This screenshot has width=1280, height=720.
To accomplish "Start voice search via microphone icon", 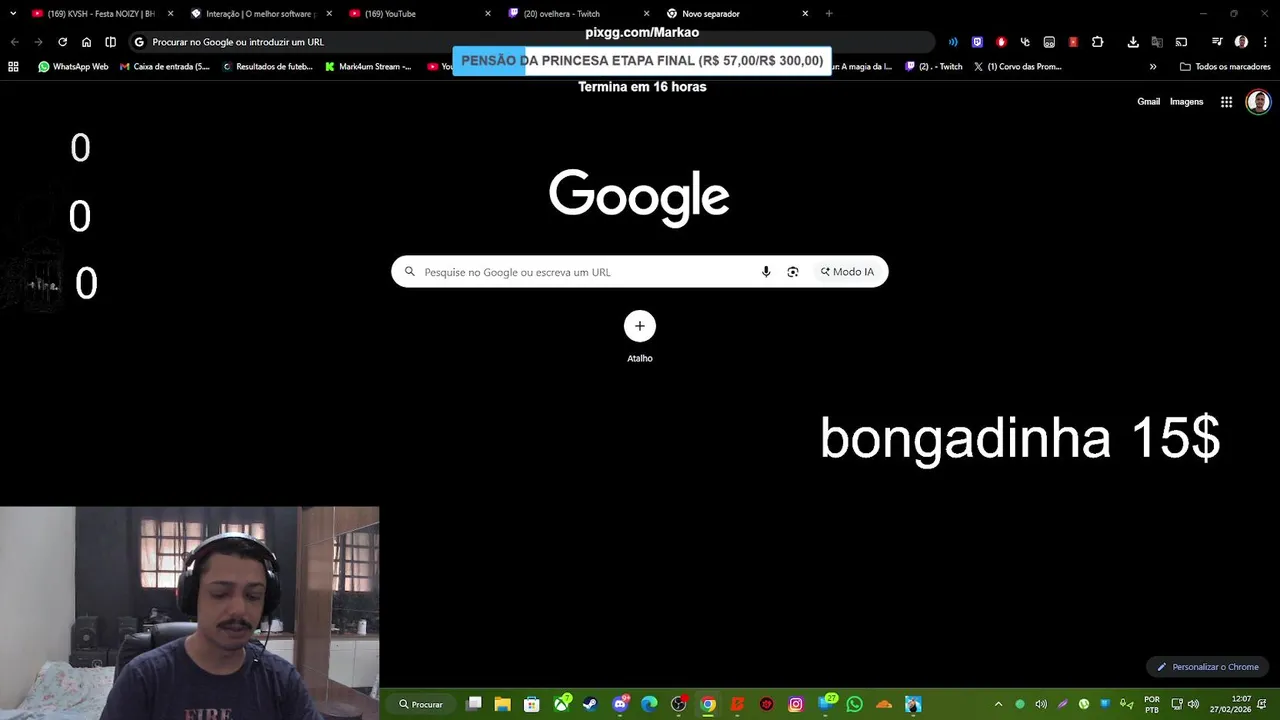I will pyautogui.click(x=766, y=272).
